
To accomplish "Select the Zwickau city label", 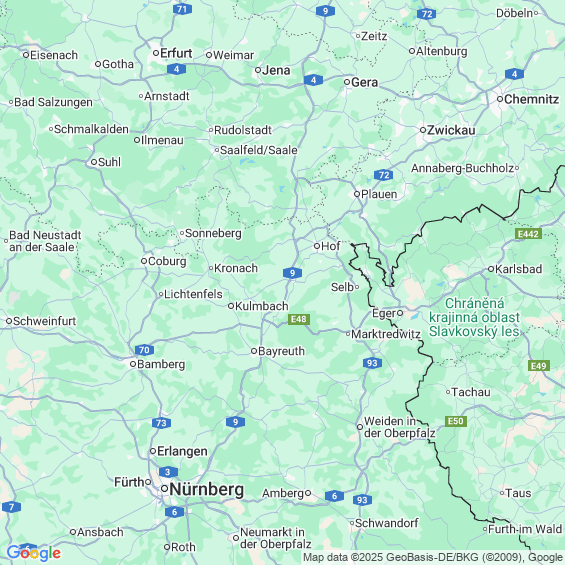I will click(451, 130).
